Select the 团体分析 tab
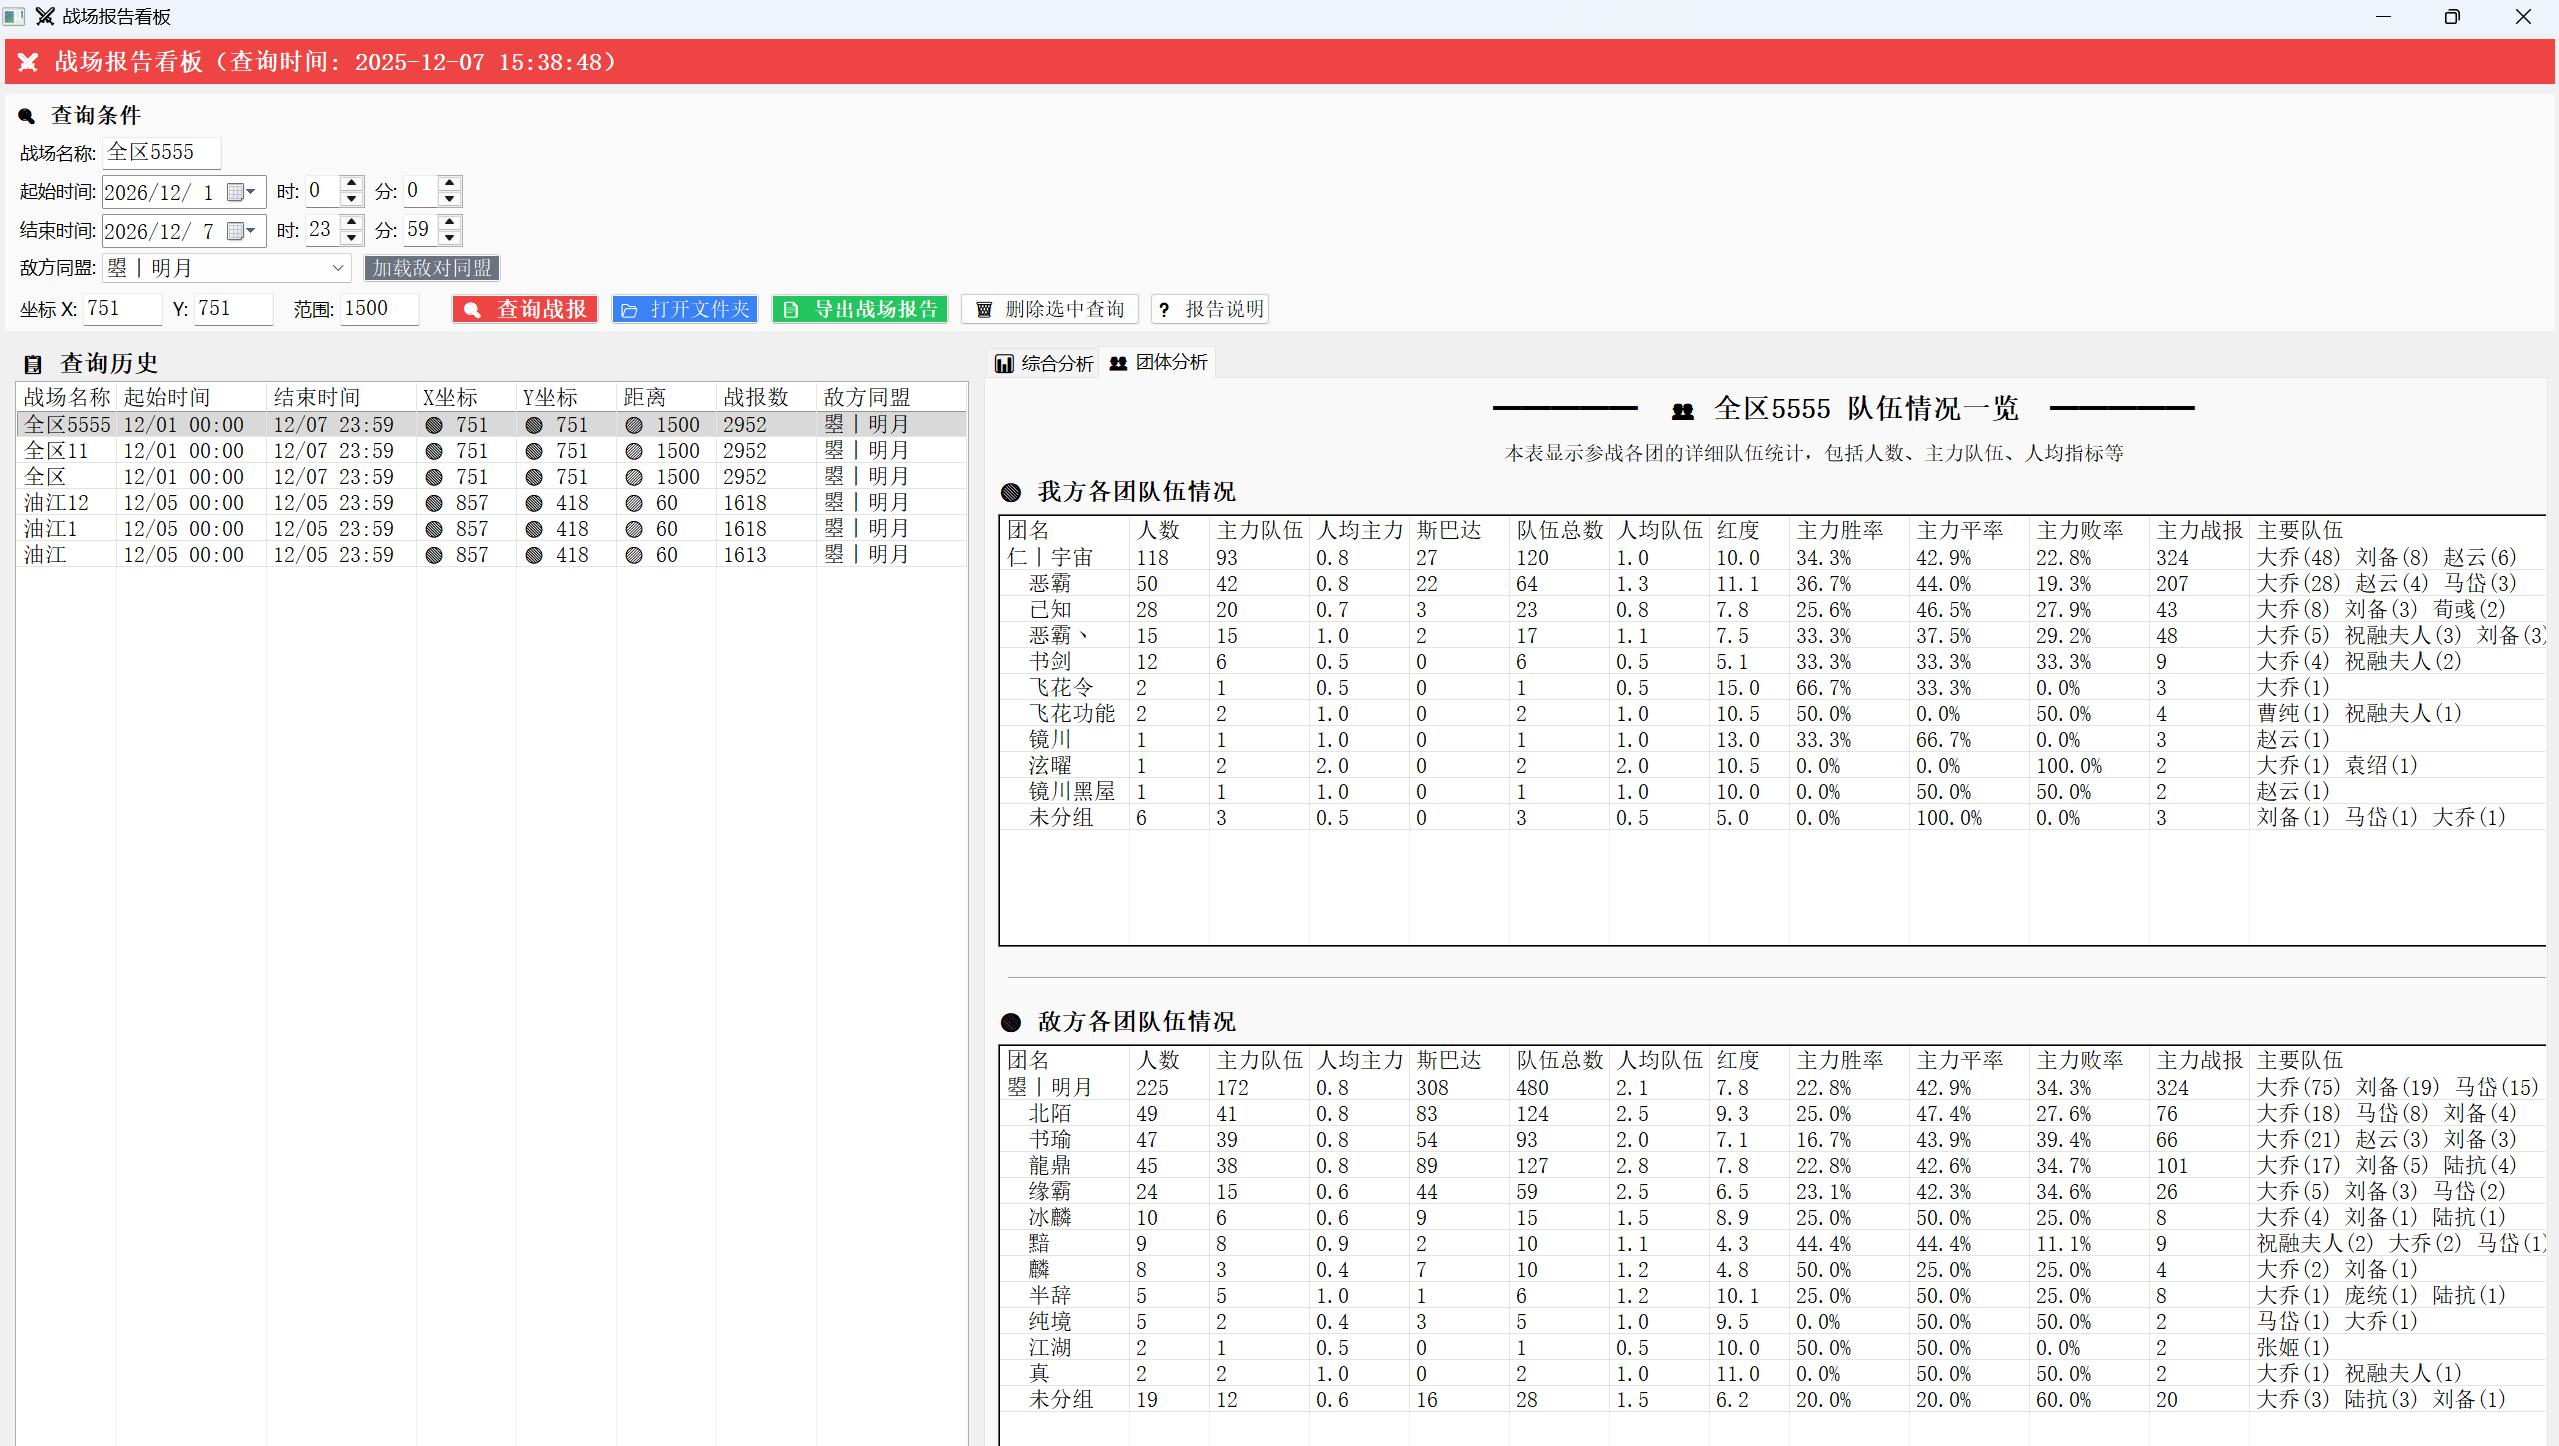This screenshot has height=1446, width=2559. [x=1158, y=362]
